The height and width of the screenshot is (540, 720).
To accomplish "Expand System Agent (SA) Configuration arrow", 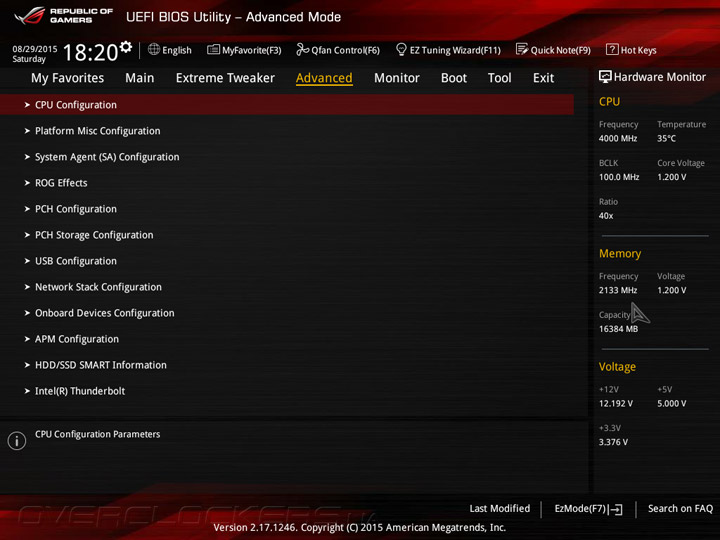I will (x=27, y=157).
